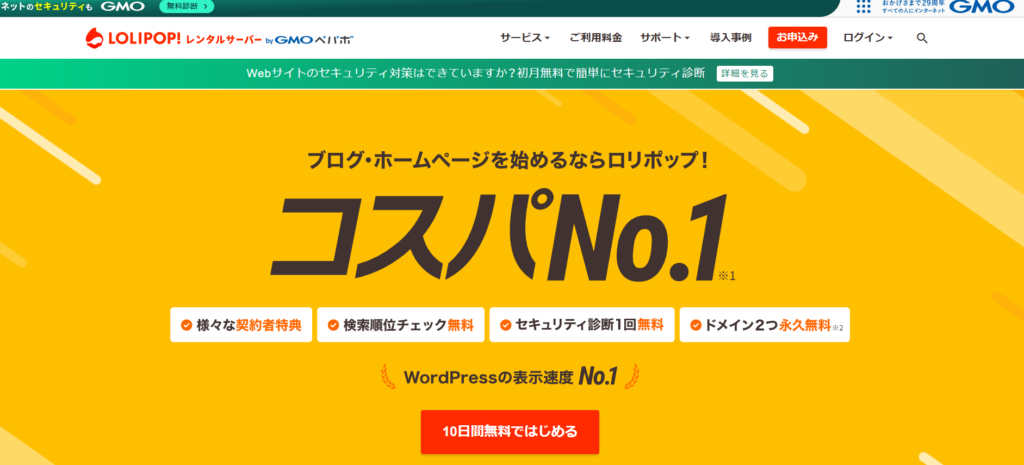This screenshot has height=465, width=1024.
Task: Expand the ログイン dropdown menu
Action: [868, 38]
